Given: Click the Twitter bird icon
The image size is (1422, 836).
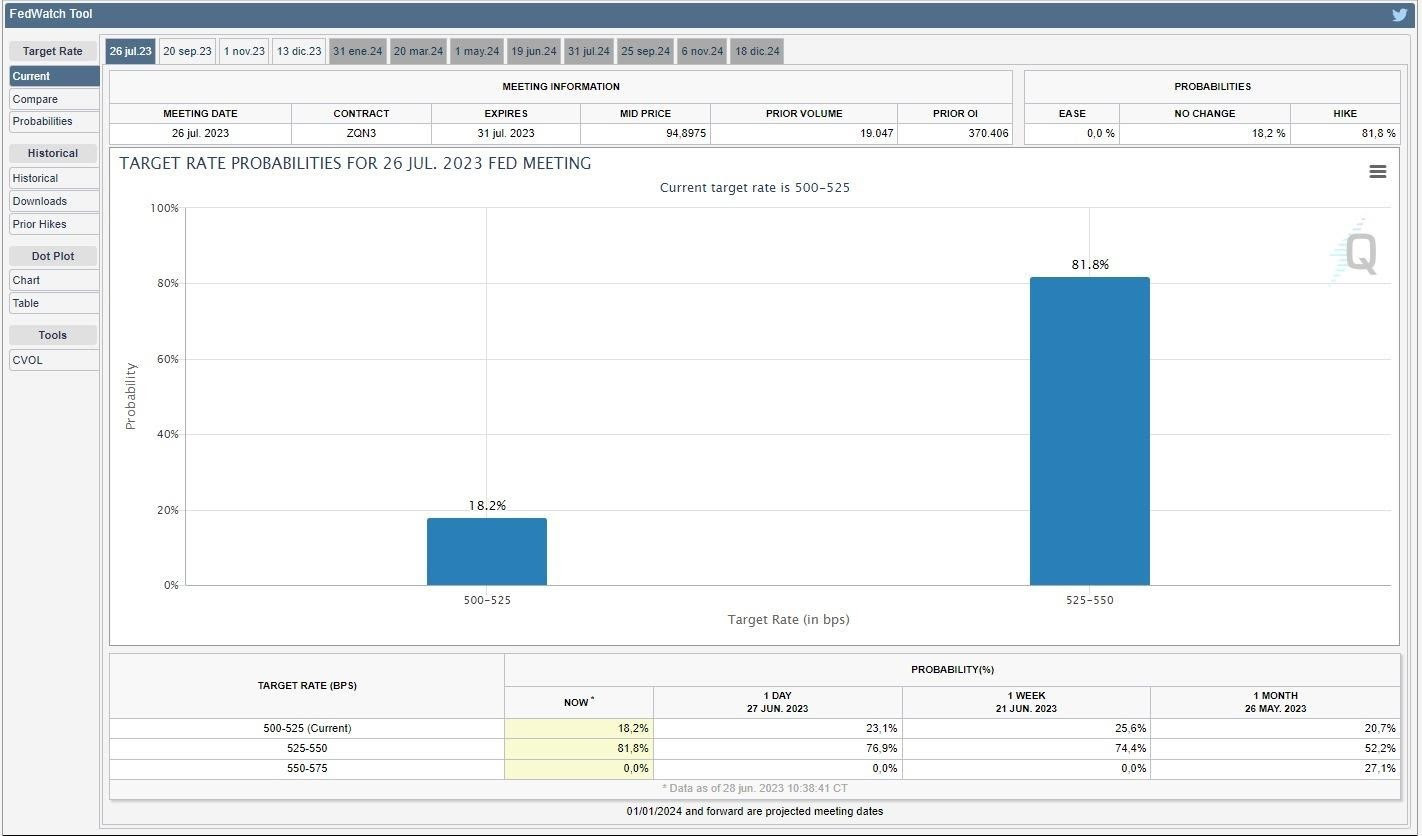Looking at the screenshot, I should coord(1400,15).
